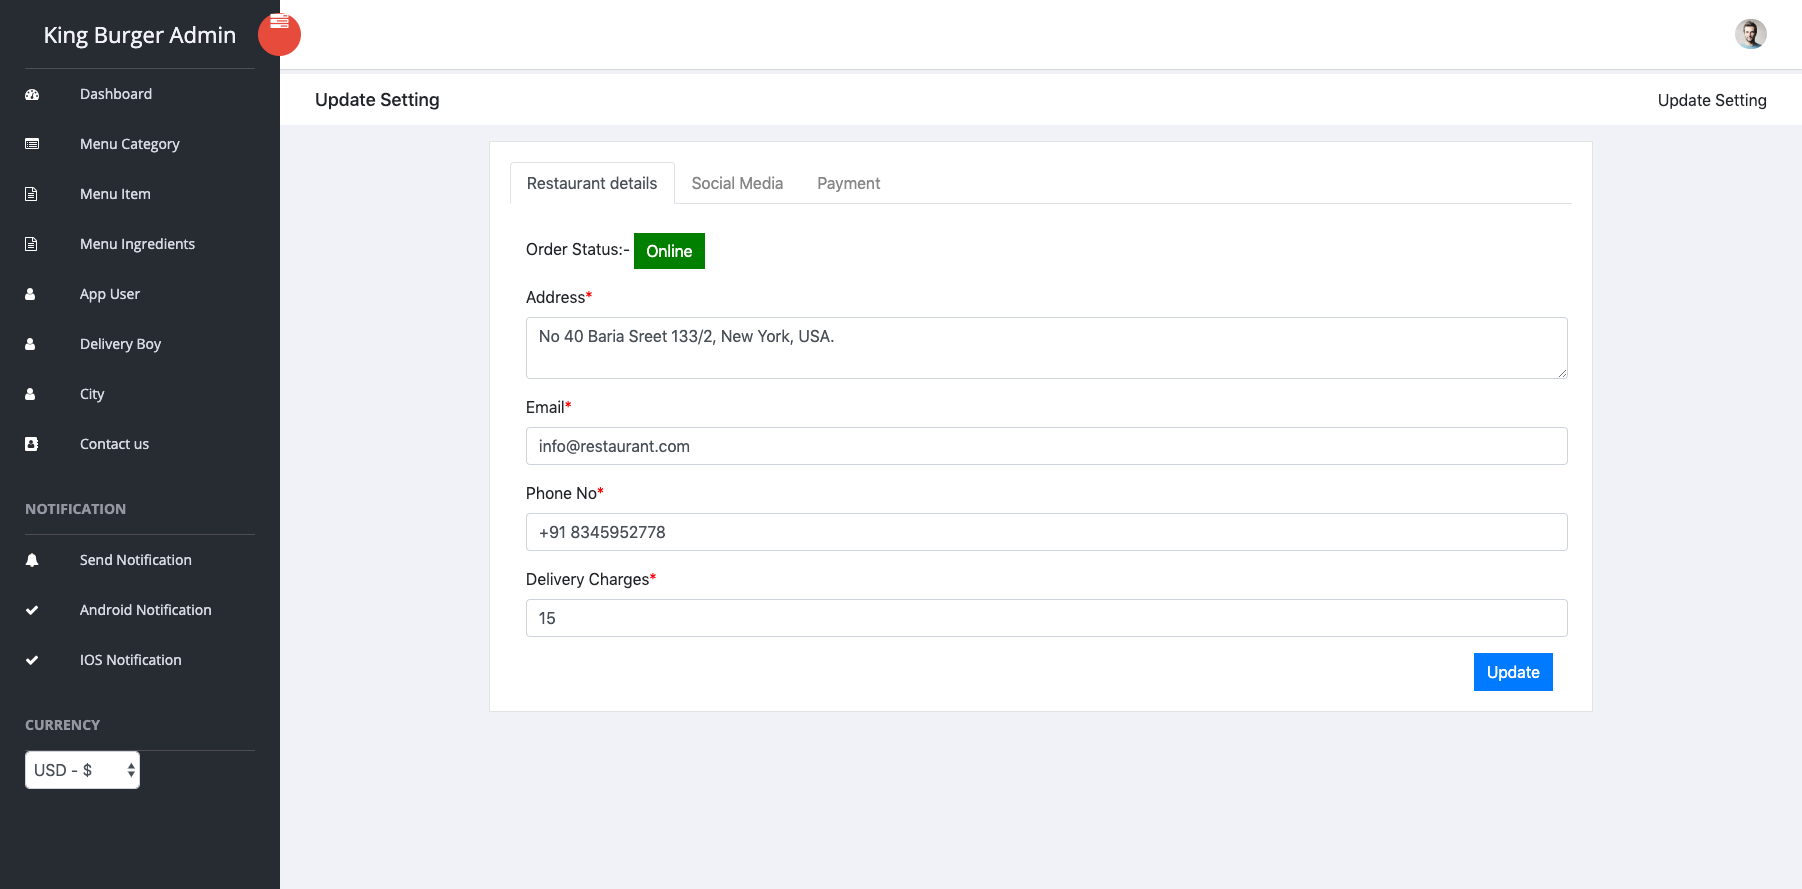Click the Send Notification bell icon

click(32, 560)
